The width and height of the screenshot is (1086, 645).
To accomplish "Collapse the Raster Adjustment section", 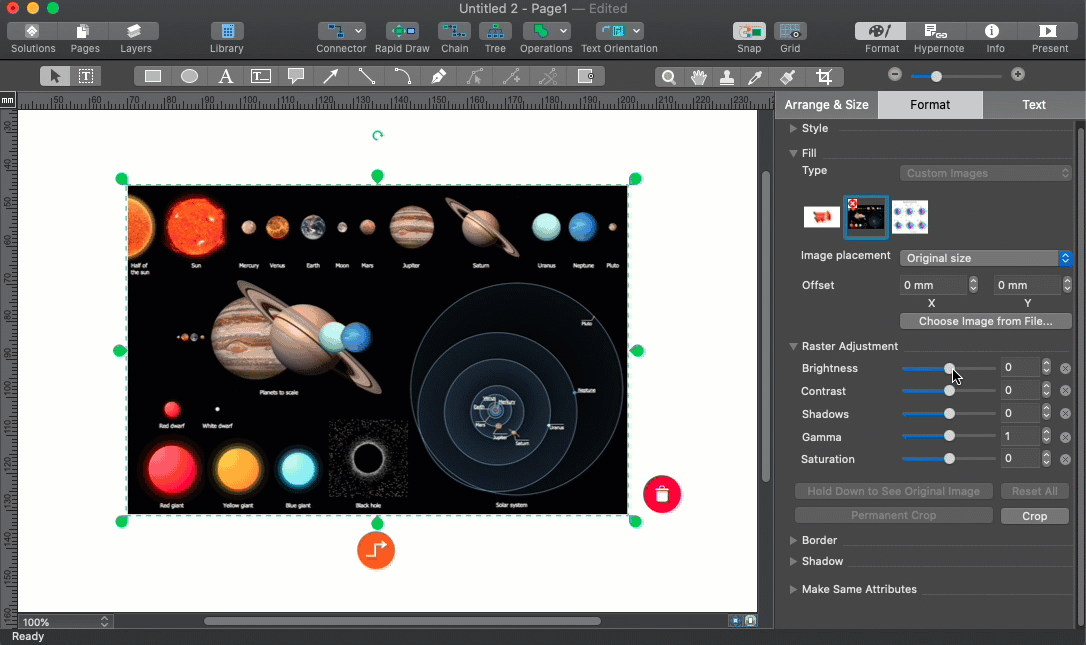I will coord(793,346).
